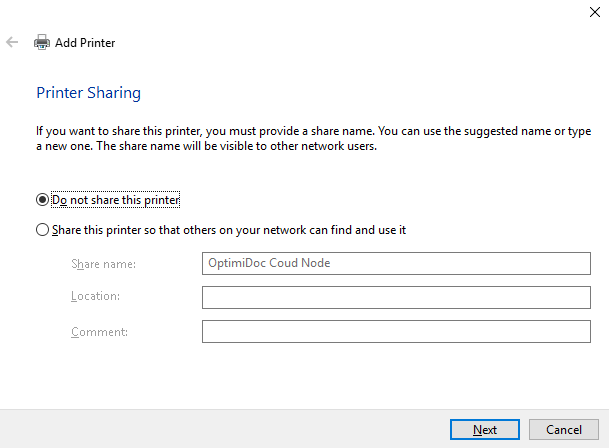Screen dimensions: 609x448
Task: Click the printer icon beside Add Printer
Action: pyautogui.click(x=42, y=42)
